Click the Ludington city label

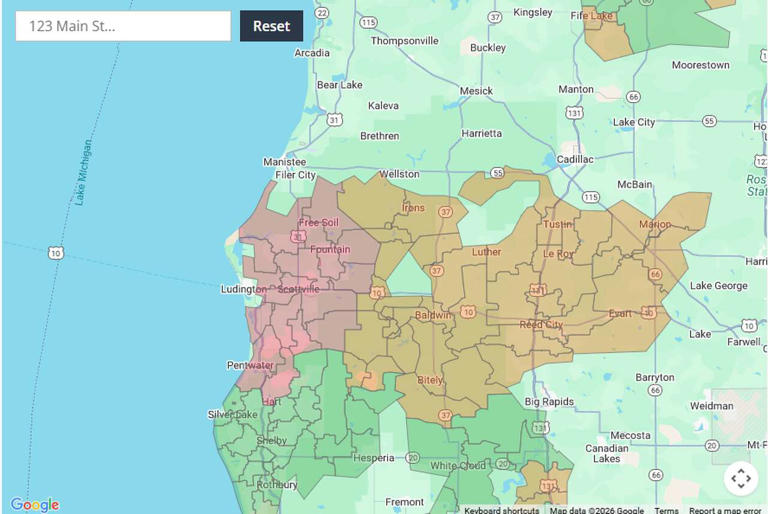click(243, 289)
